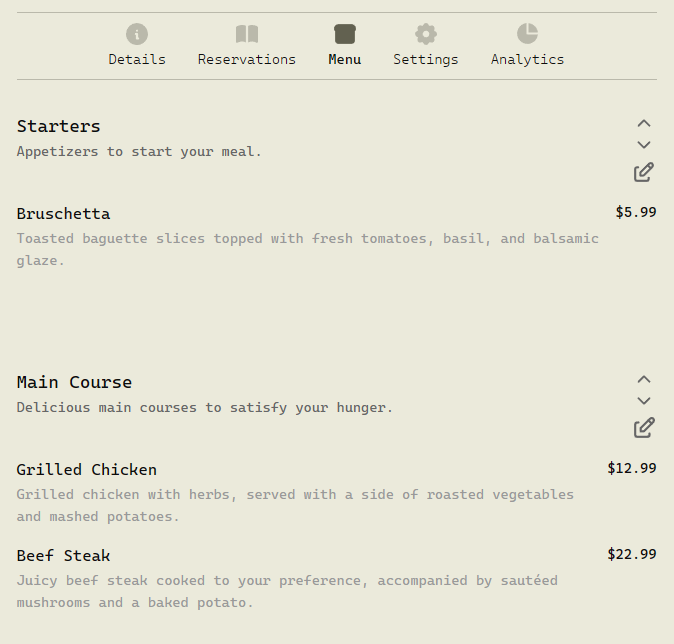Open the Bruschetta menu item
Viewport: 674px width, 644px height.
pos(64,214)
